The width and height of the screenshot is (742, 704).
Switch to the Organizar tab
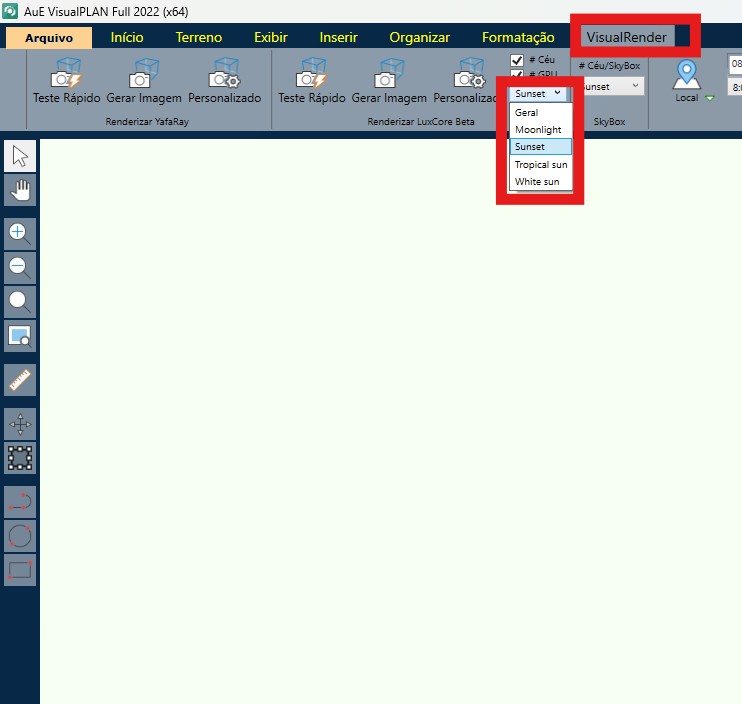point(419,37)
